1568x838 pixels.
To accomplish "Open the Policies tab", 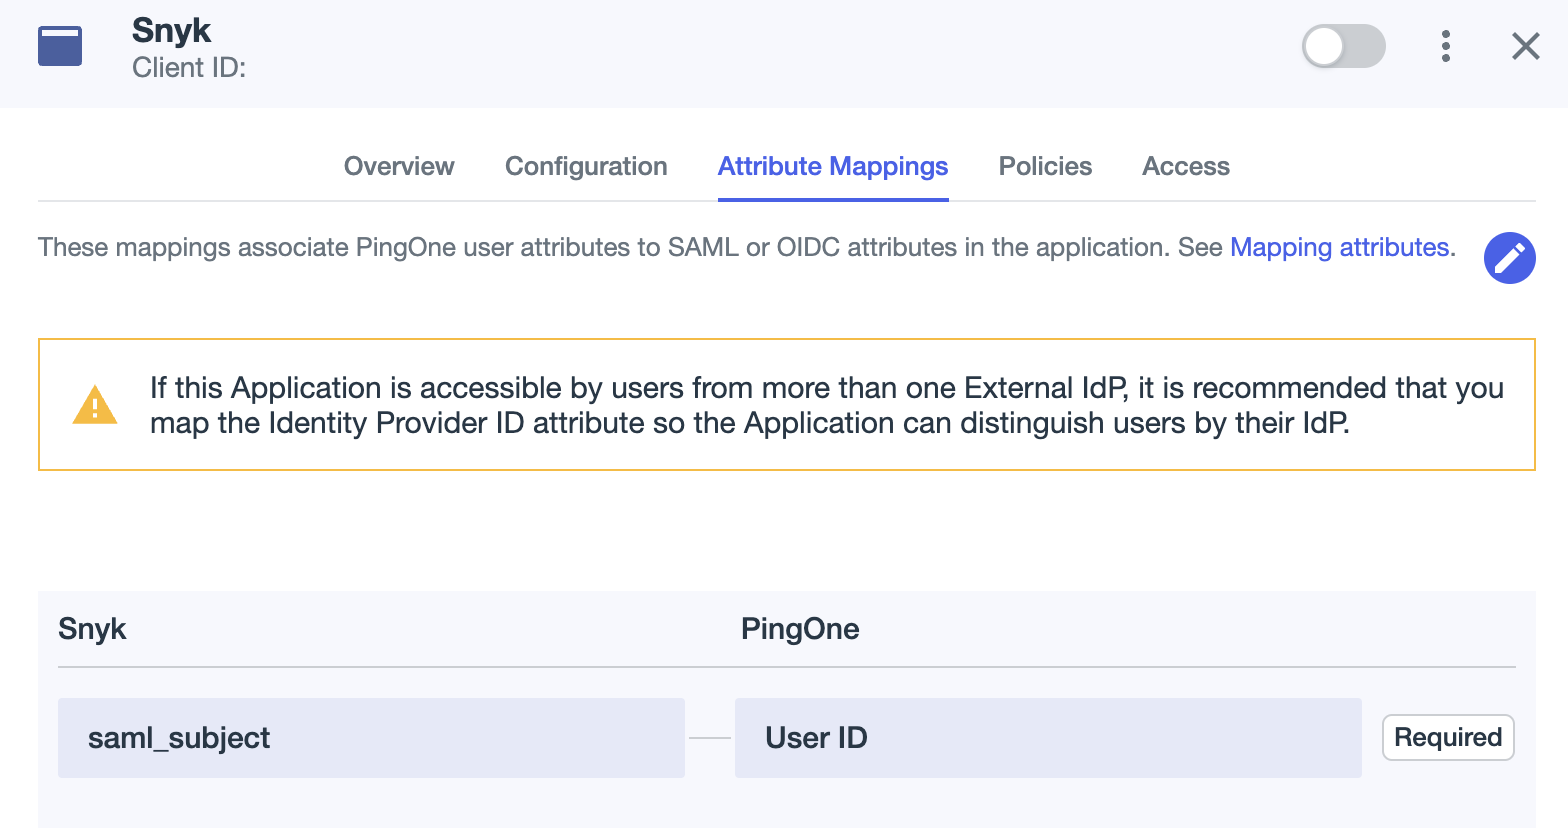I will coord(1044,166).
